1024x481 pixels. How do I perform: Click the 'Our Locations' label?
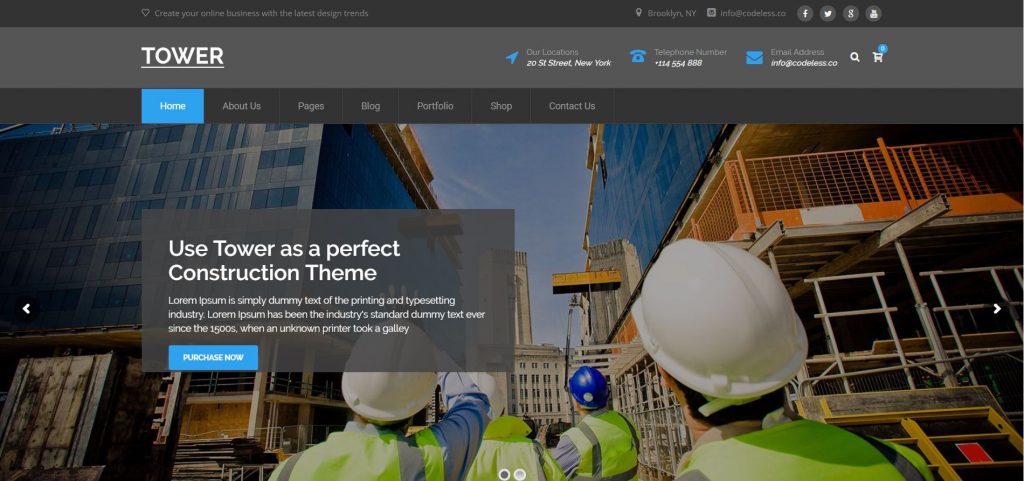coord(552,52)
